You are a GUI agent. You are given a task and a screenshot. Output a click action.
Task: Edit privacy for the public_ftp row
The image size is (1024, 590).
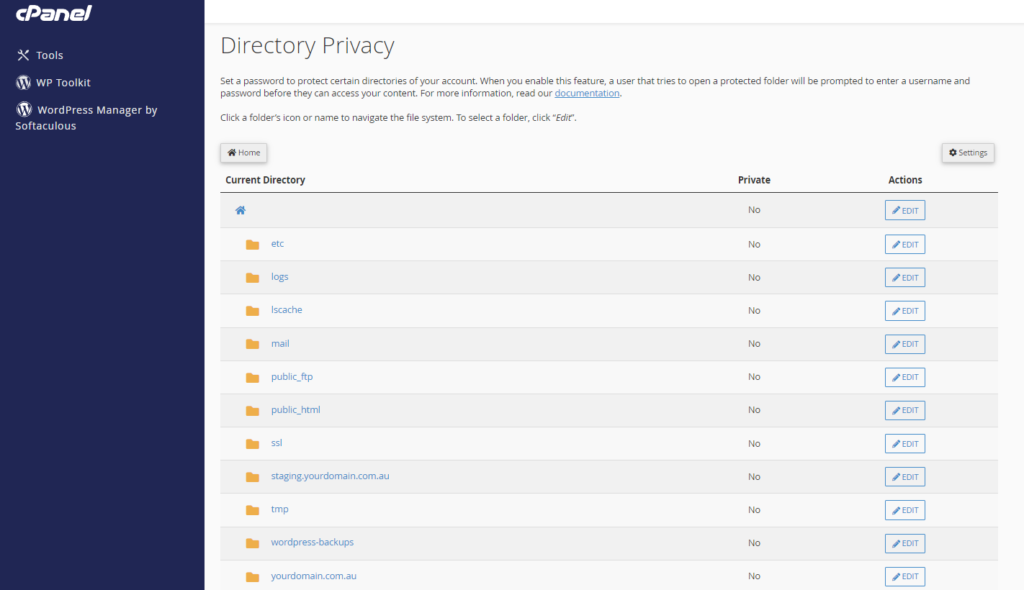904,377
